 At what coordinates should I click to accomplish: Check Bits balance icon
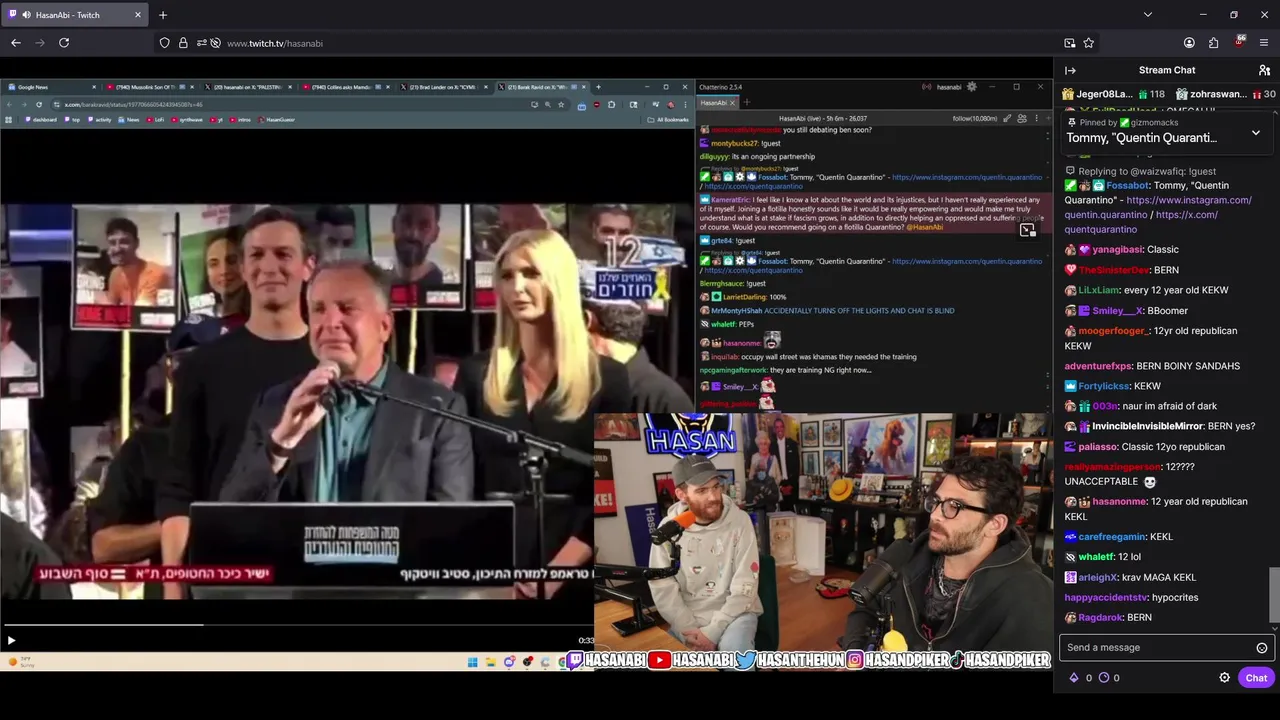coord(1075,678)
